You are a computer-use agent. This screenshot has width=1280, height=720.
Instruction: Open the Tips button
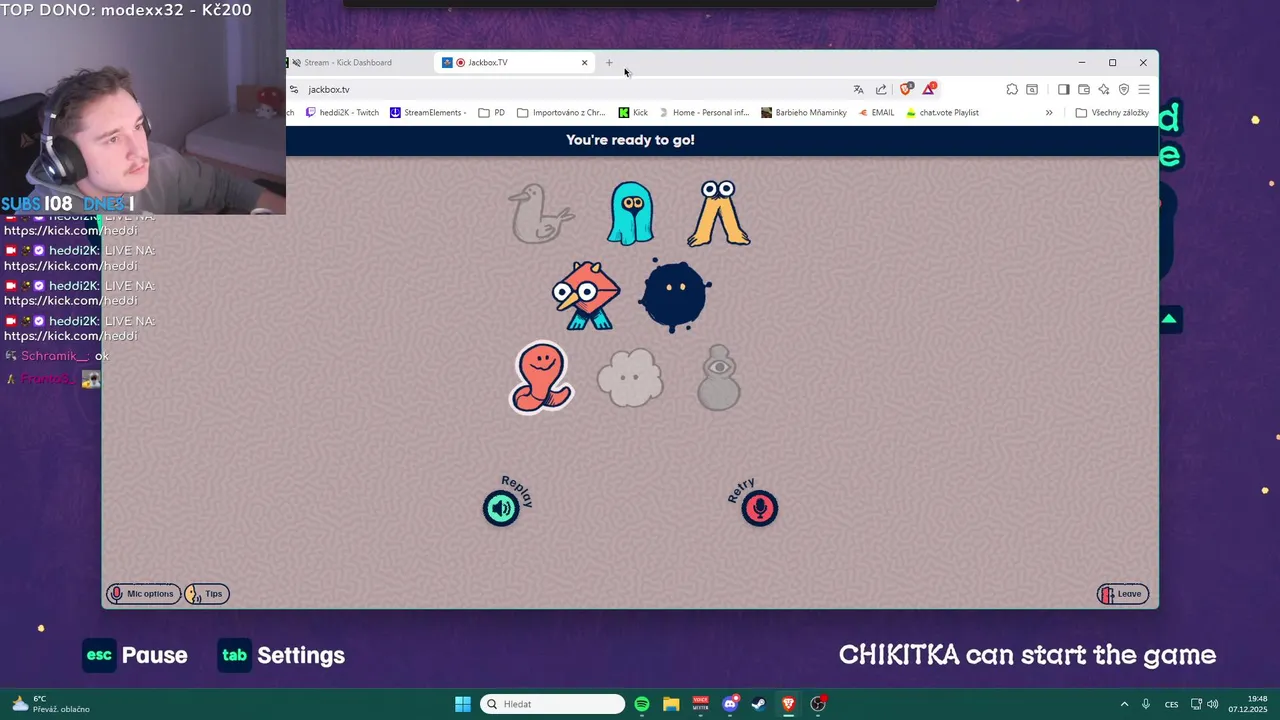click(x=207, y=594)
